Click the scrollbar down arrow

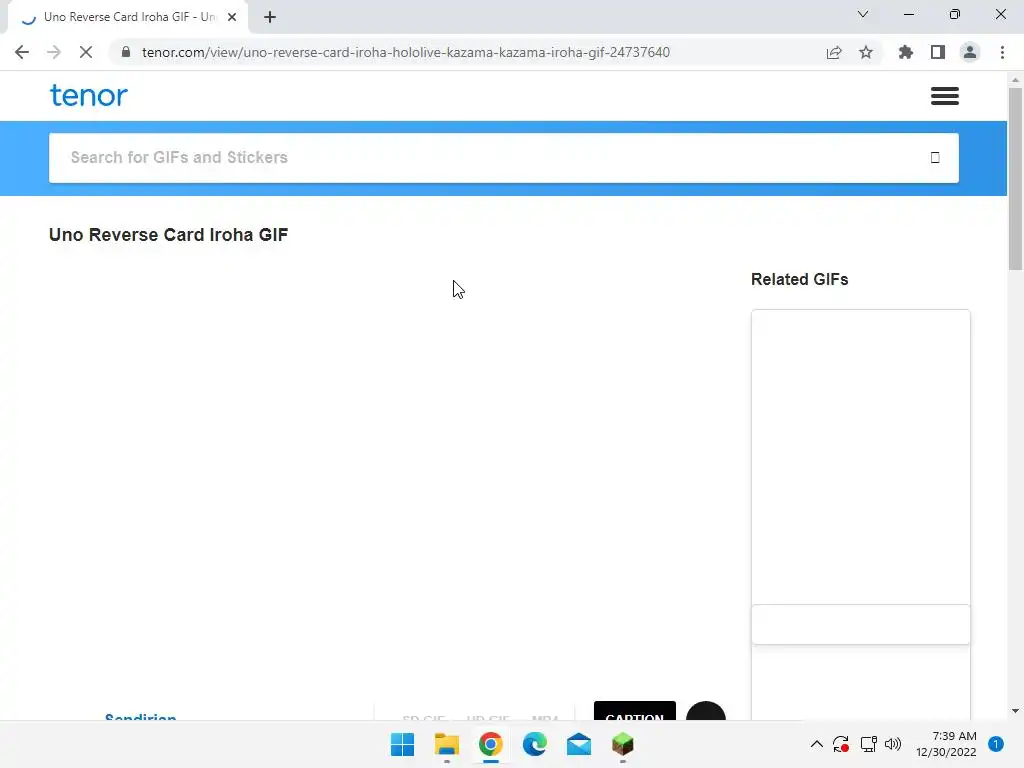(x=1015, y=711)
